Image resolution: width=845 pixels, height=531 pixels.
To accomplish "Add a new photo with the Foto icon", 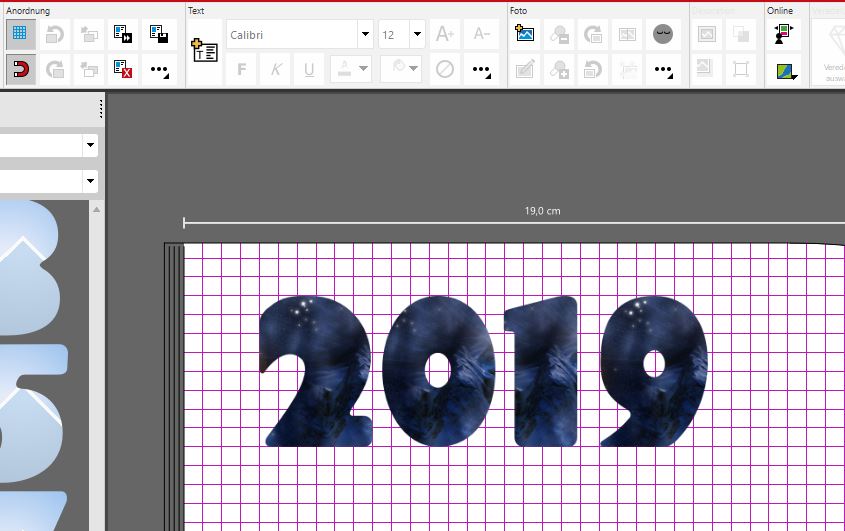I will [525, 35].
